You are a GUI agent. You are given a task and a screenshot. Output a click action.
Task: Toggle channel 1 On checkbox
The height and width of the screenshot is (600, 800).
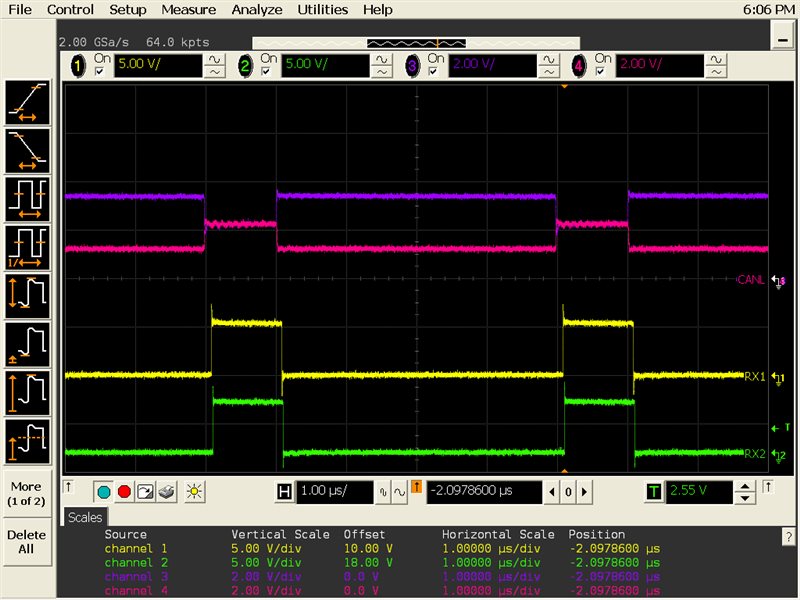click(99, 71)
